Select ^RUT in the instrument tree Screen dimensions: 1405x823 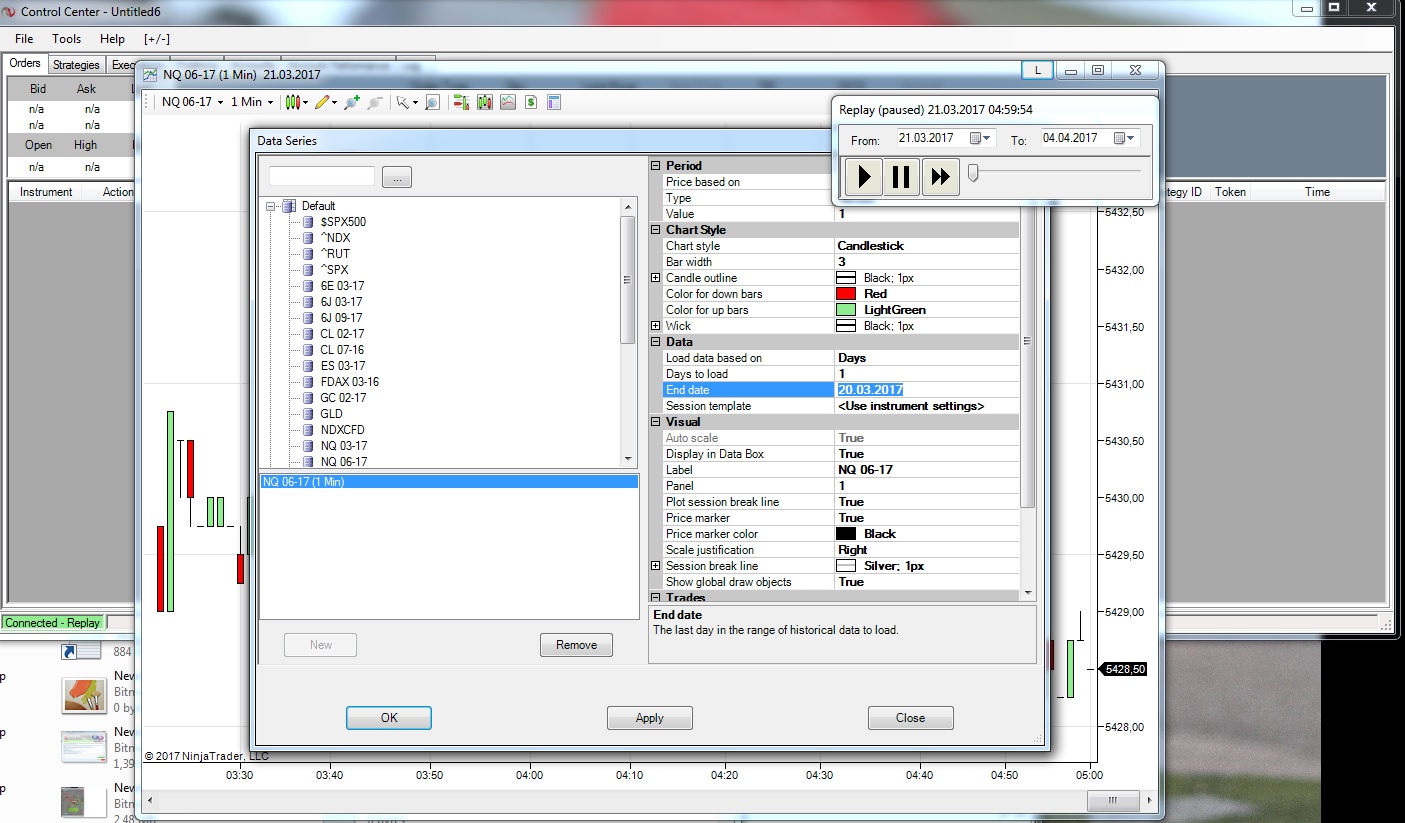pos(335,254)
